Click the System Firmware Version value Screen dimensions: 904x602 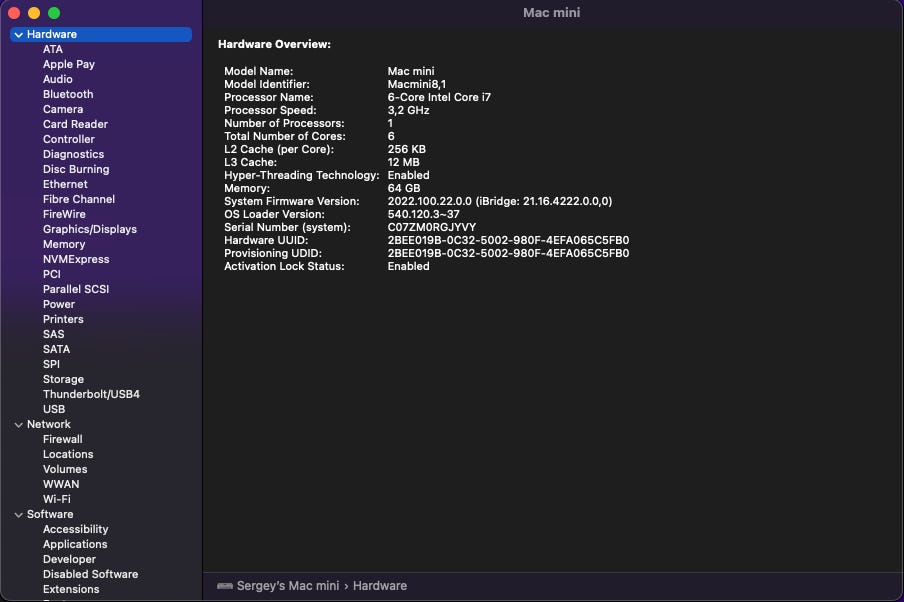pos(500,201)
